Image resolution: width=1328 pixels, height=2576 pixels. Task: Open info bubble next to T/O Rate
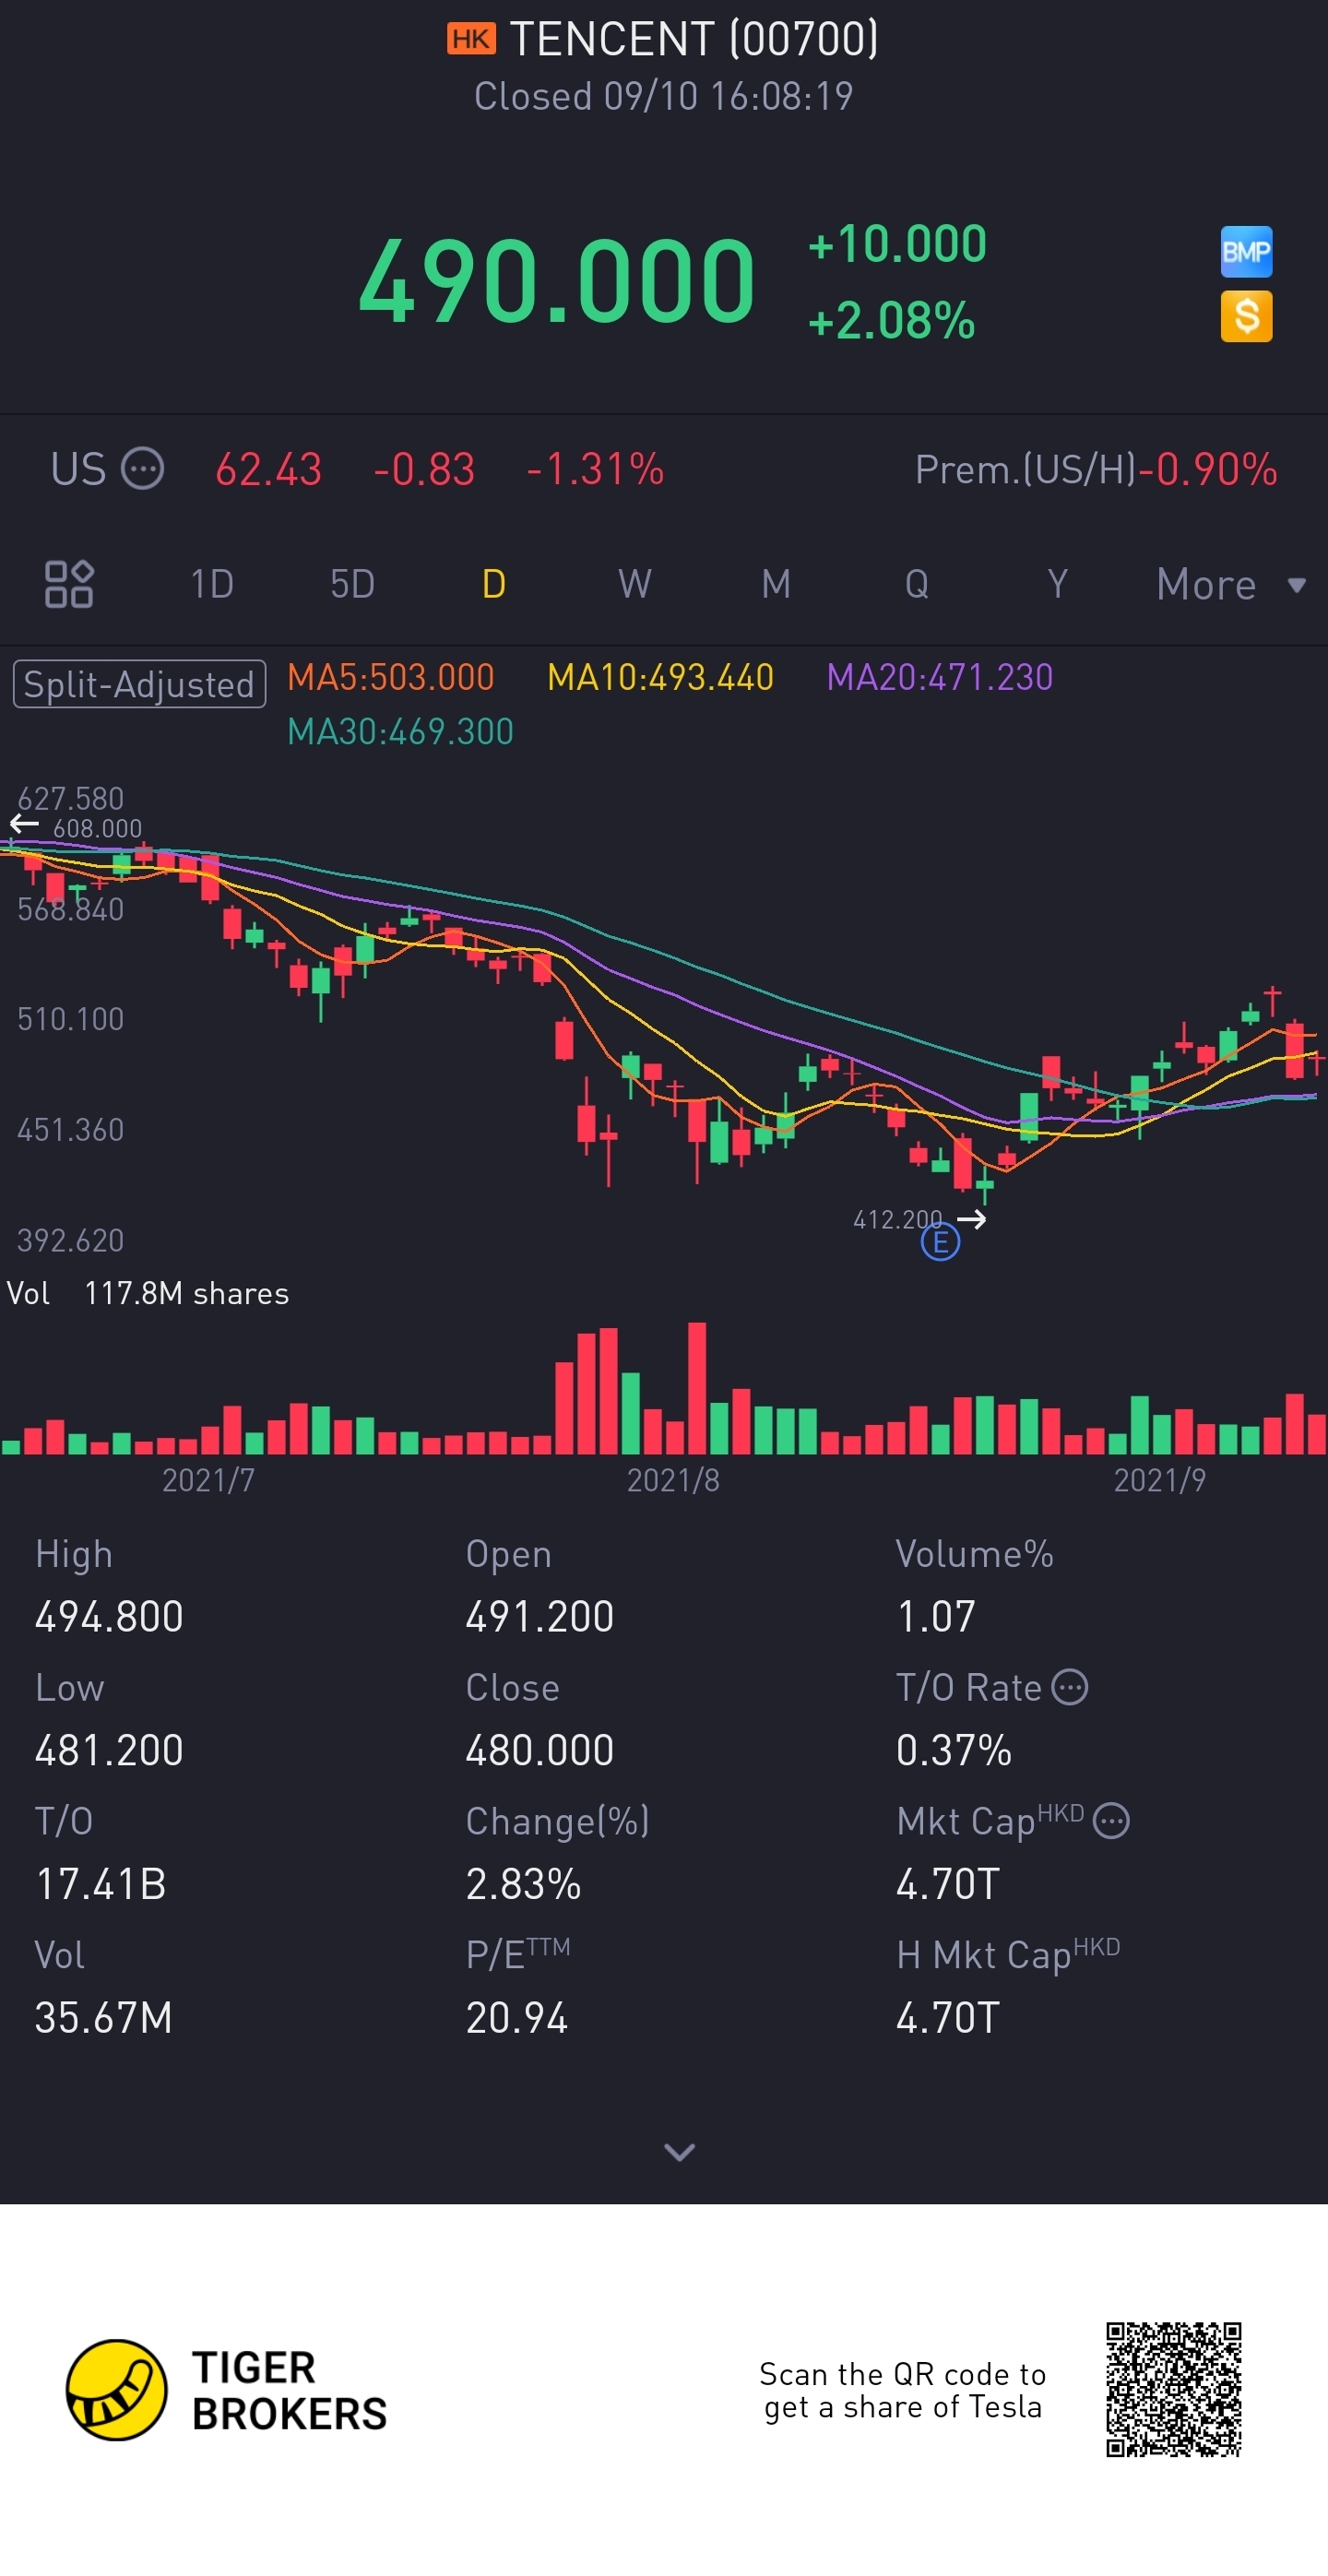tap(1070, 1687)
